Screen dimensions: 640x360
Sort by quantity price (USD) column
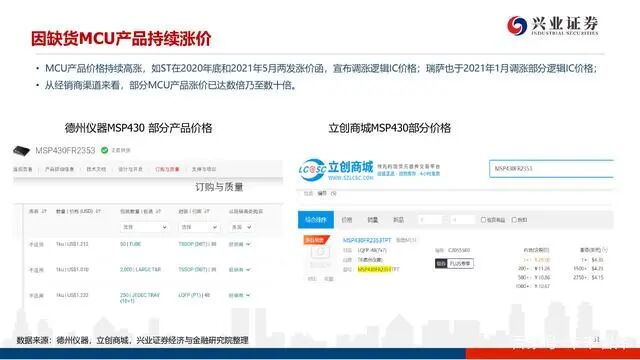point(78,211)
